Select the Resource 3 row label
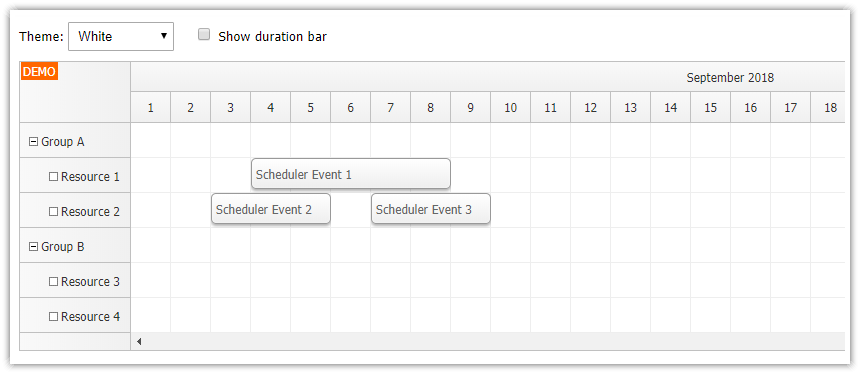 (x=75, y=281)
